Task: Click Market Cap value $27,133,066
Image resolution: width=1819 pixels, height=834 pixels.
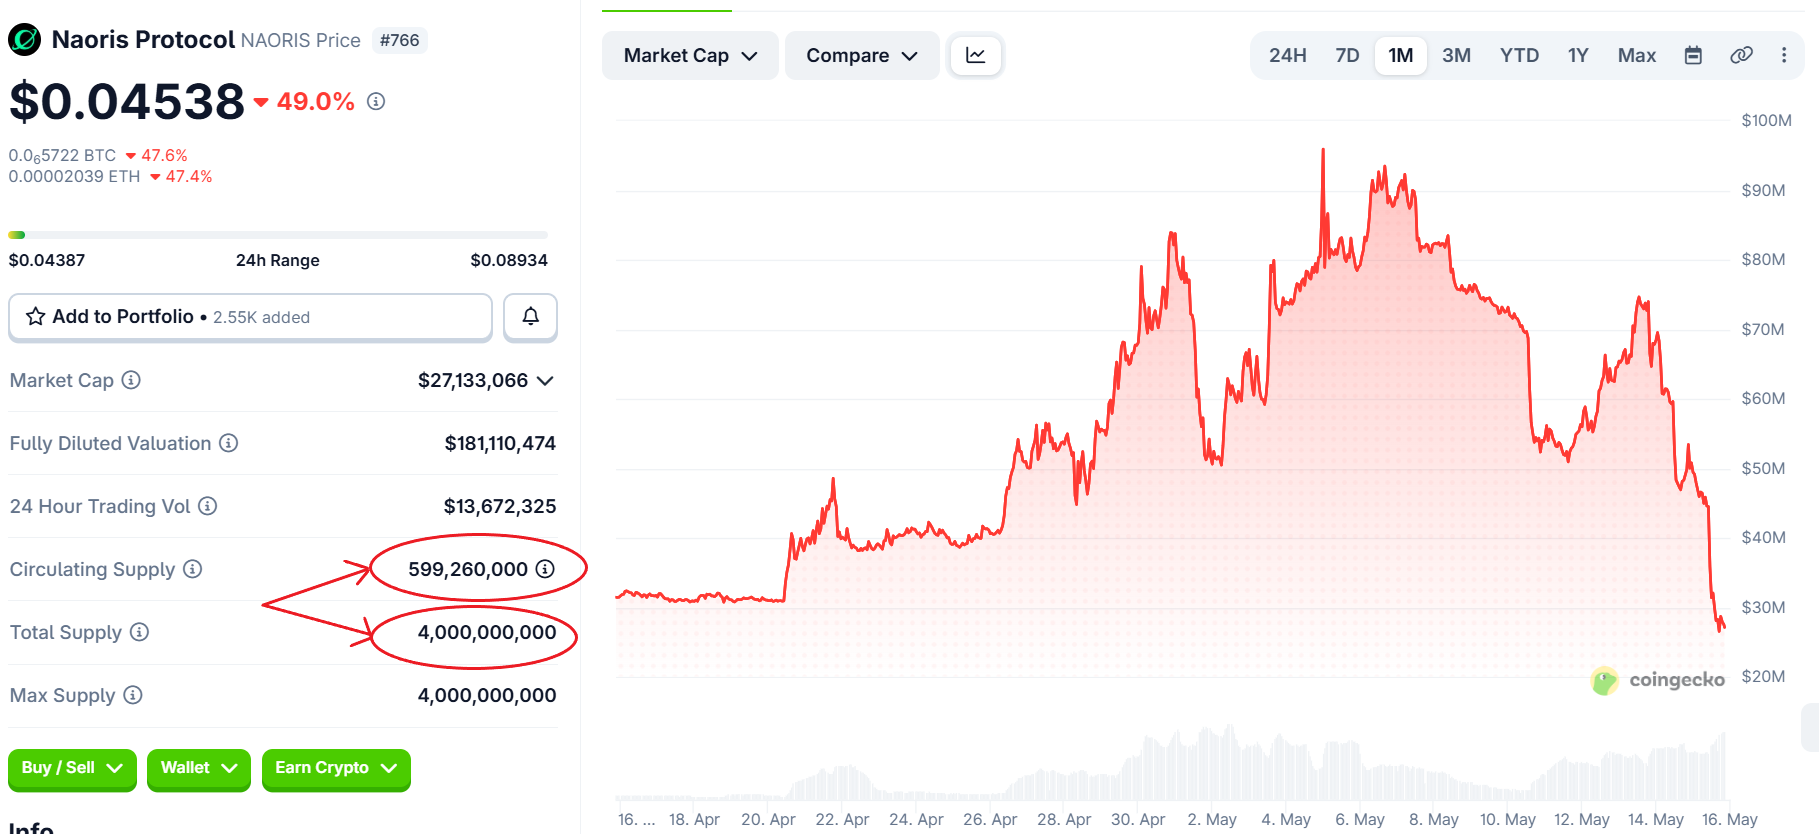Action: tap(473, 381)
